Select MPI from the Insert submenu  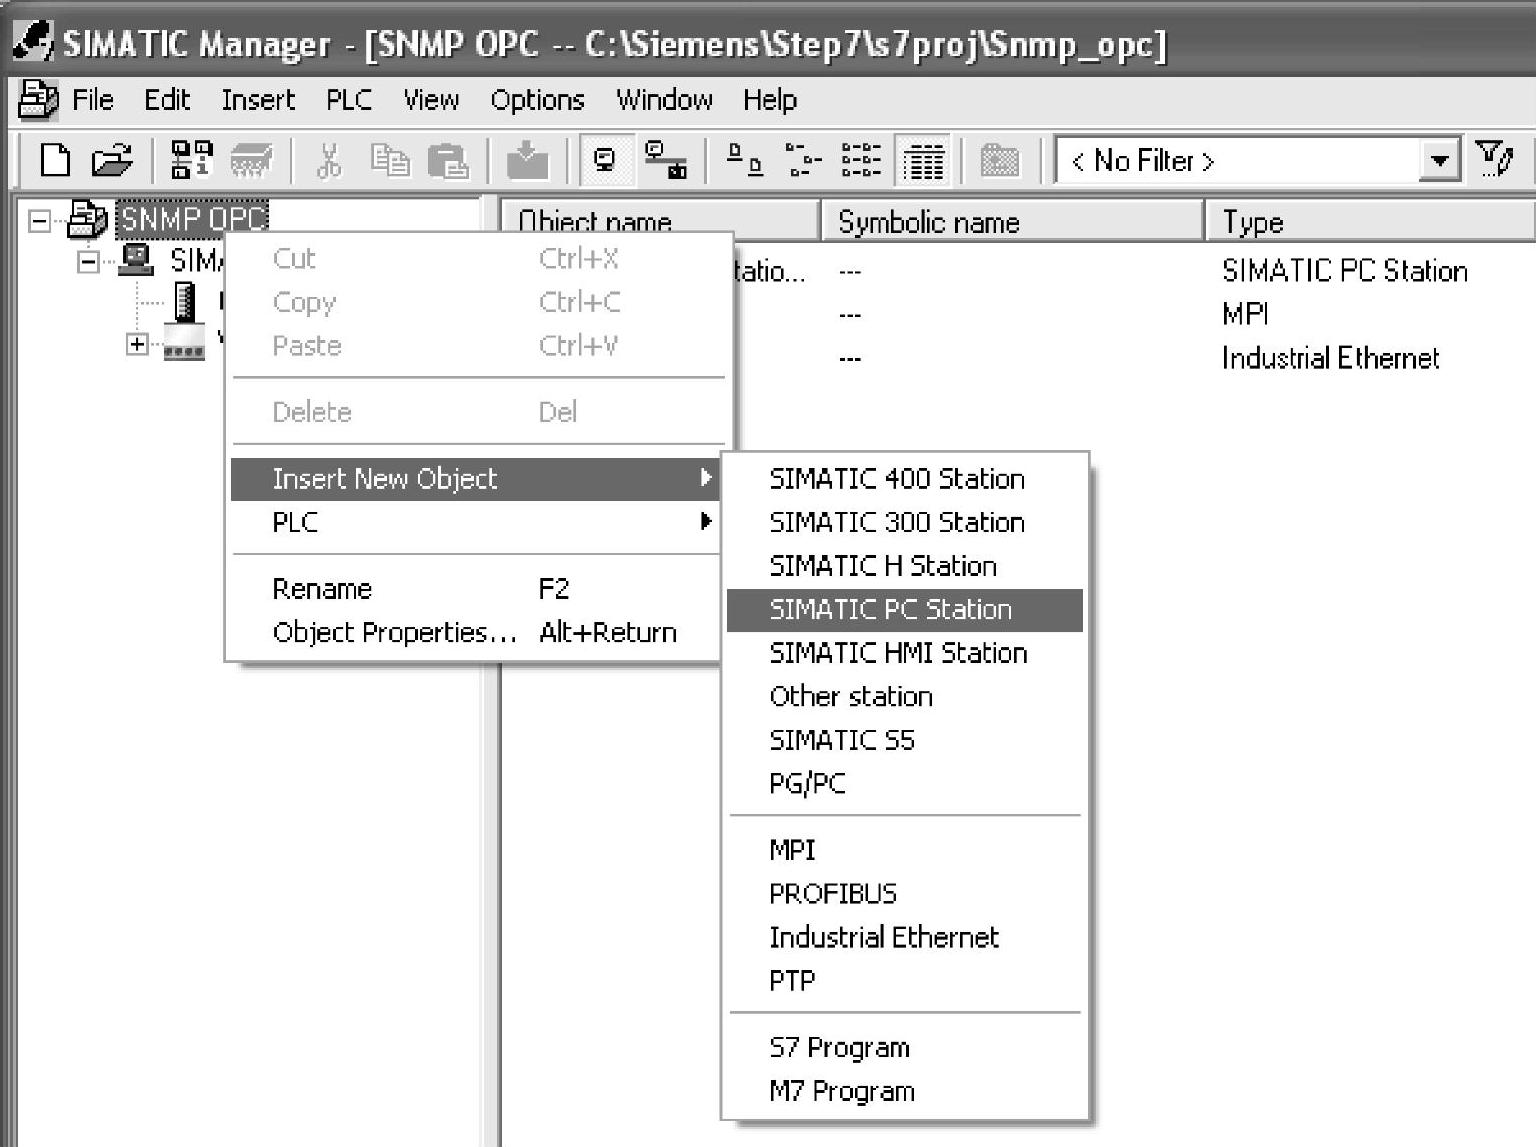point(905,850)
